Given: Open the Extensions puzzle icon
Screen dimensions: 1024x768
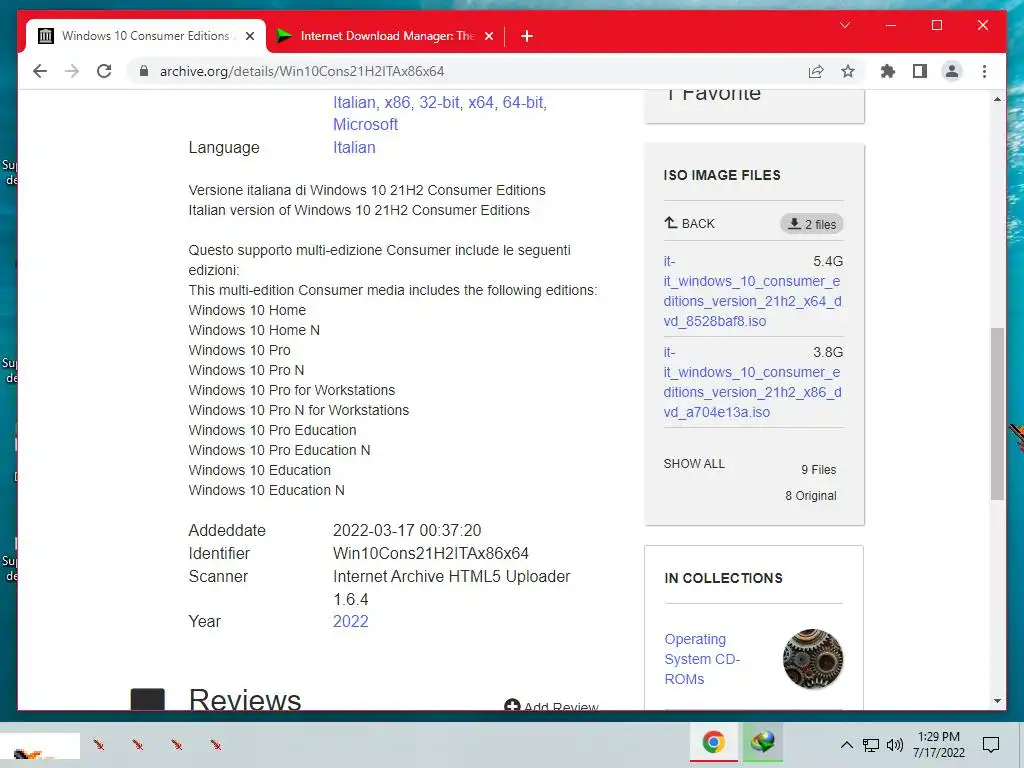Looking at the screenshot, I should [x=888, y=71].
